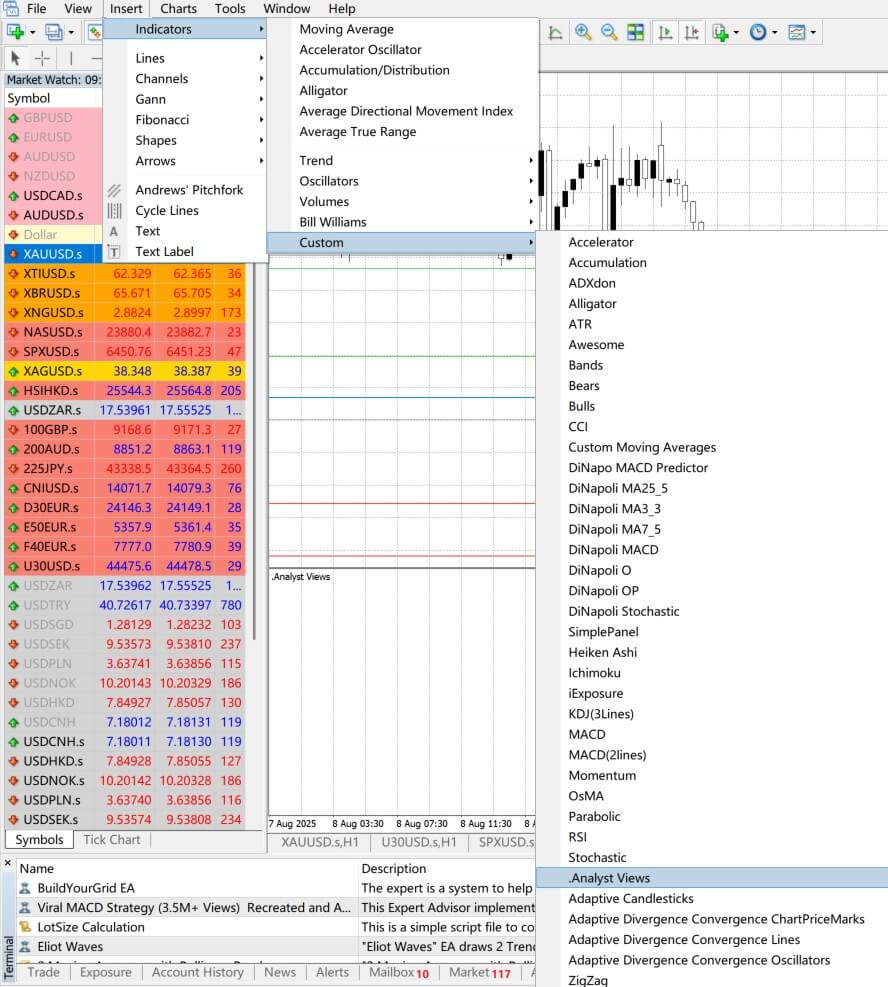Image resolution: width=888 pixels, height=987 pixels.
Task: Click the Description column header
Action: click(447, 869)
